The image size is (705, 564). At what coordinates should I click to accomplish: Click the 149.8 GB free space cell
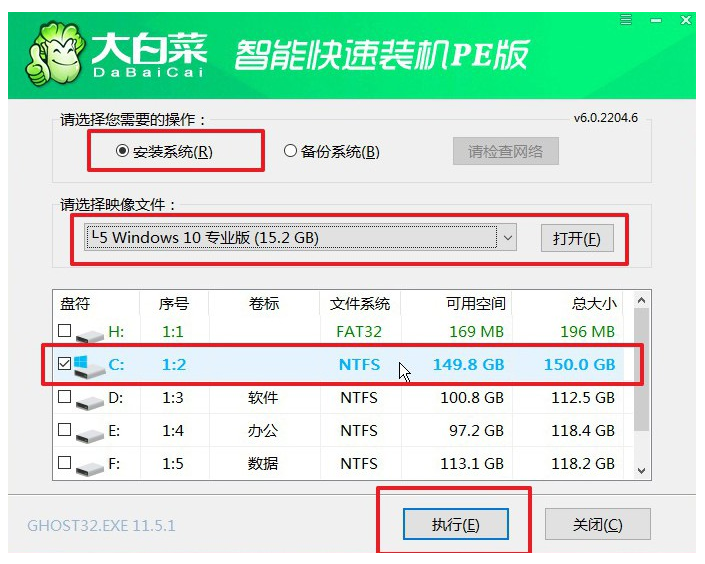[469, 365]
